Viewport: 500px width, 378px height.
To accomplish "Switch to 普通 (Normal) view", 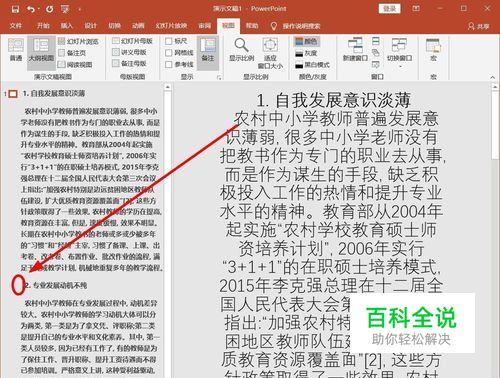I will pos(16,50).
